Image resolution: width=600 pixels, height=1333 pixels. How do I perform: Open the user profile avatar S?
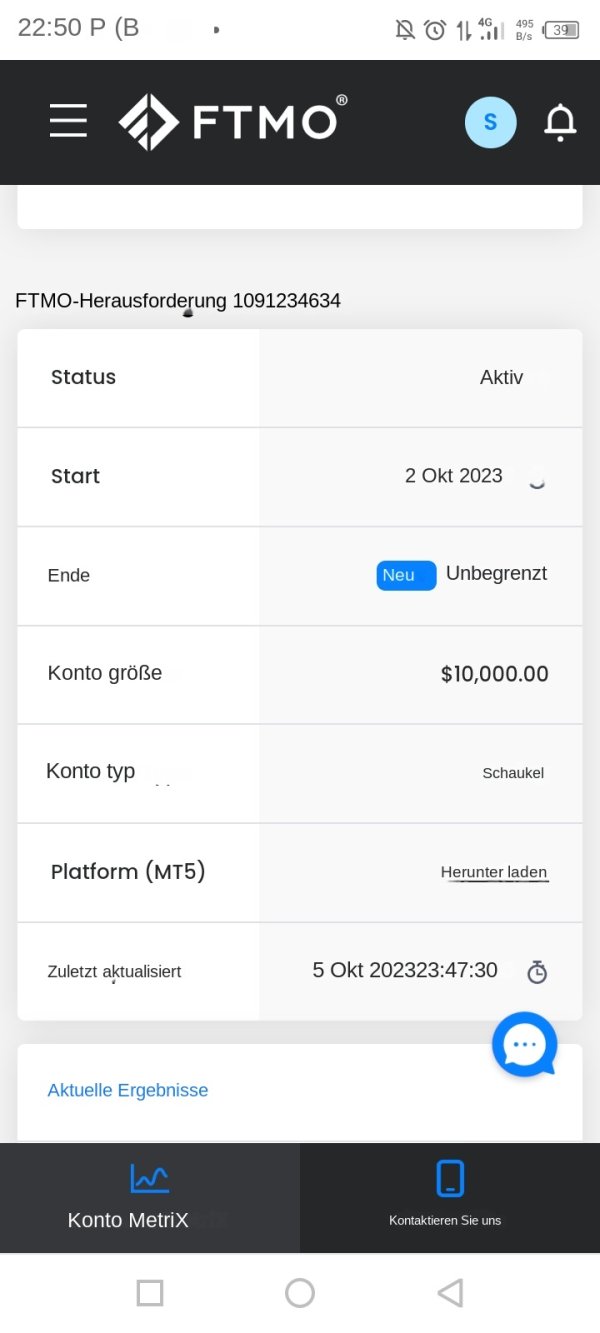[x=490, y=122]
